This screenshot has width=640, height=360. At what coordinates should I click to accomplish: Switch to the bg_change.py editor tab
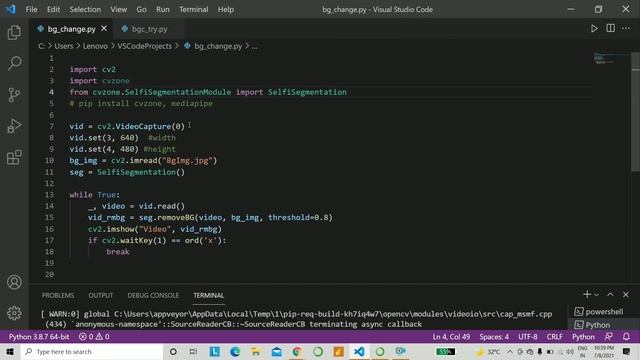(x=71, y=29)
